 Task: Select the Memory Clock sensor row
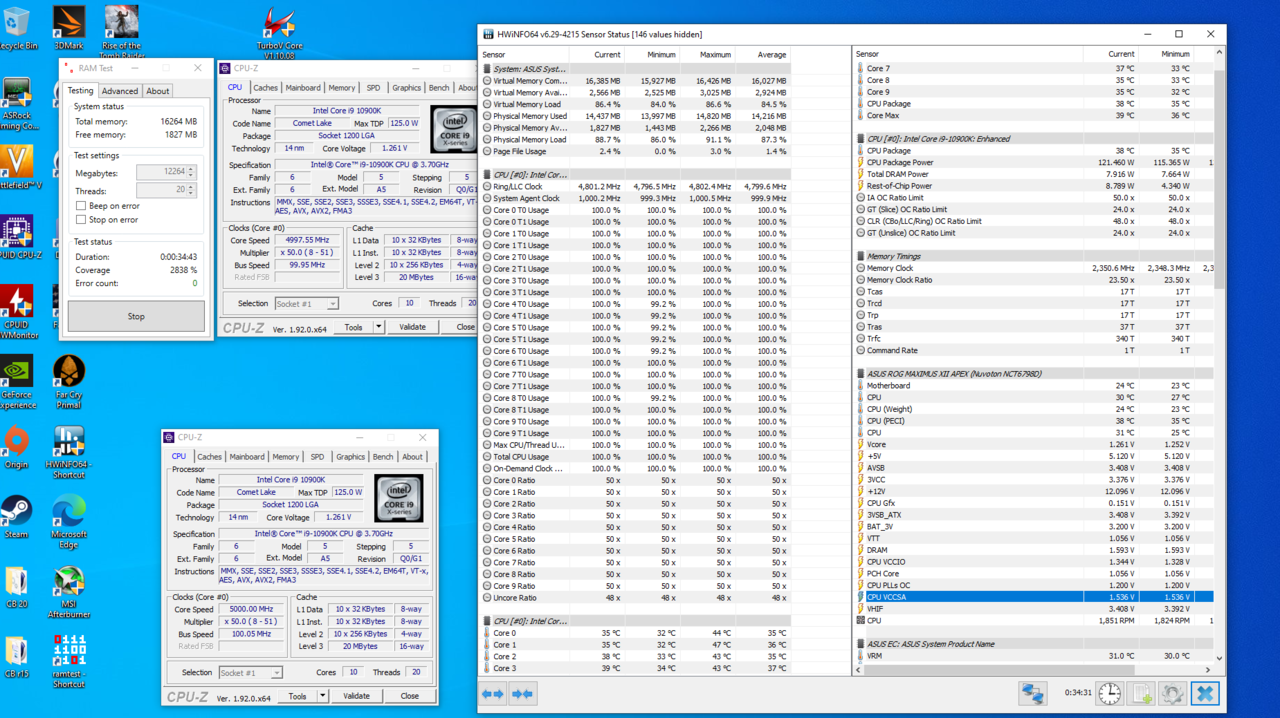coord(1034,268)
